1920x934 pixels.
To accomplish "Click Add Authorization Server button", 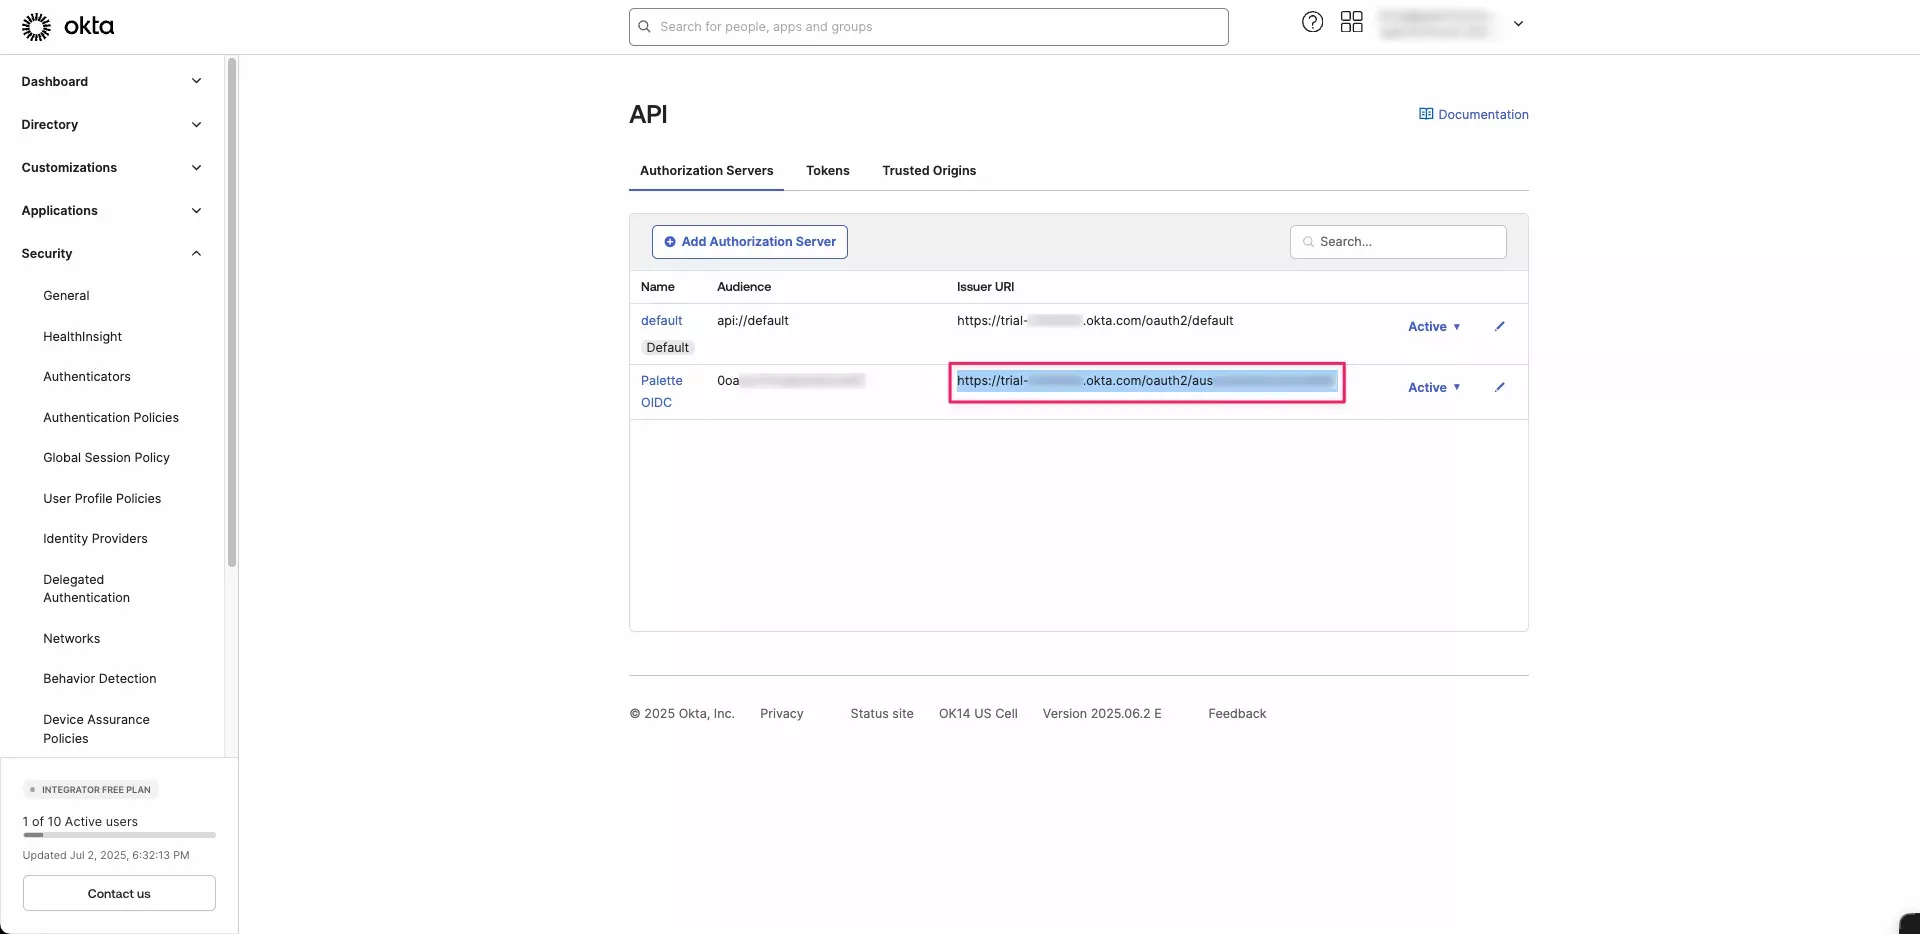I will click(x=749, y=241).
